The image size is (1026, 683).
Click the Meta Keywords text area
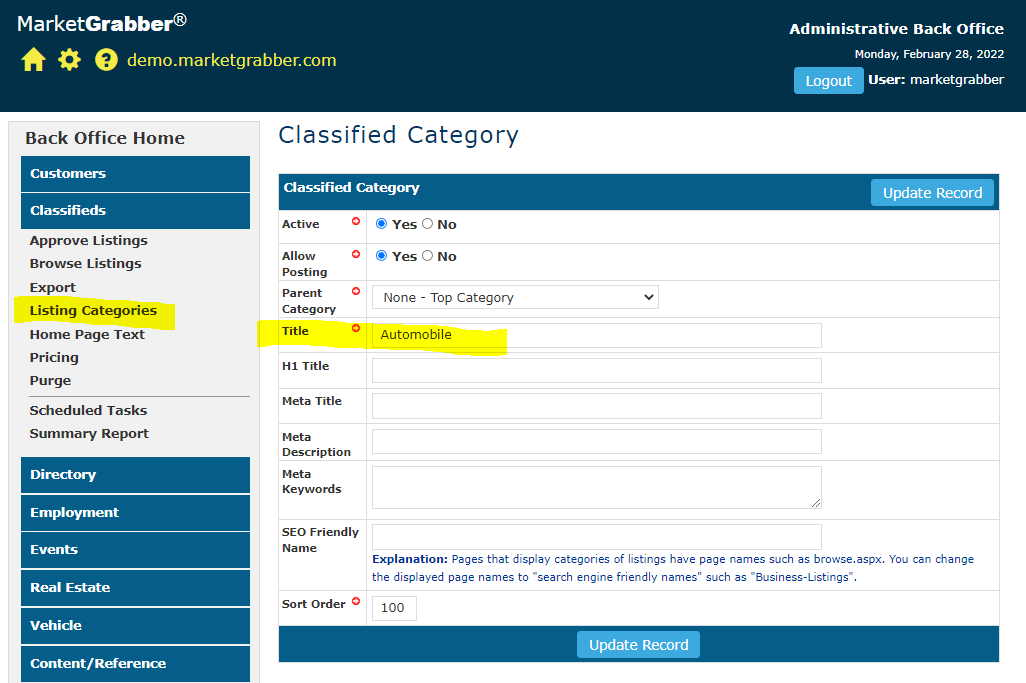point(597,487)
